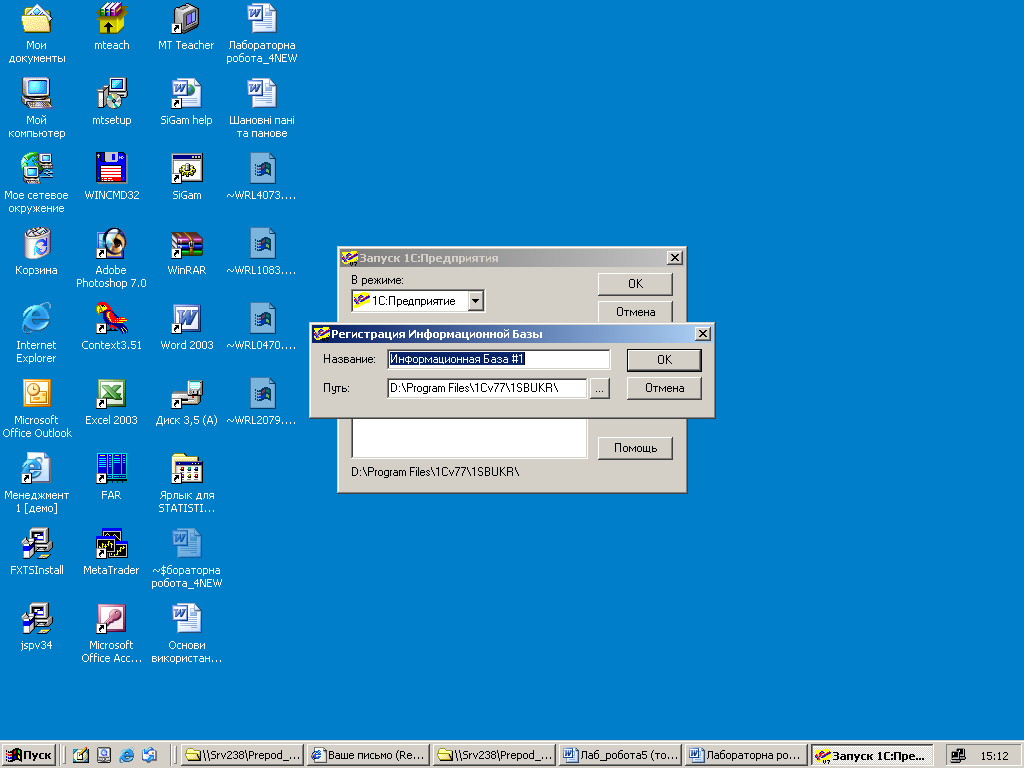1024x768 pixels.
Task: Launch Internet Explorer from quick launch
Action: point(127,755)
